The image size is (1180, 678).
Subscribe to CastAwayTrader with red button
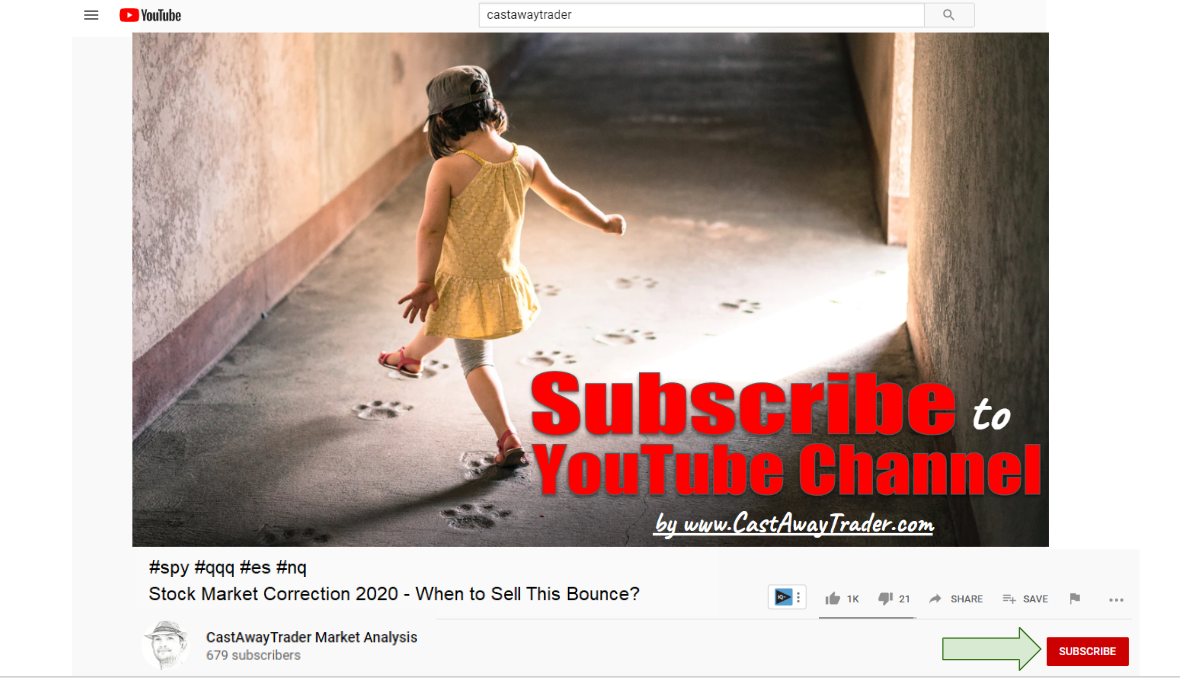click(x=1087, y=651)
